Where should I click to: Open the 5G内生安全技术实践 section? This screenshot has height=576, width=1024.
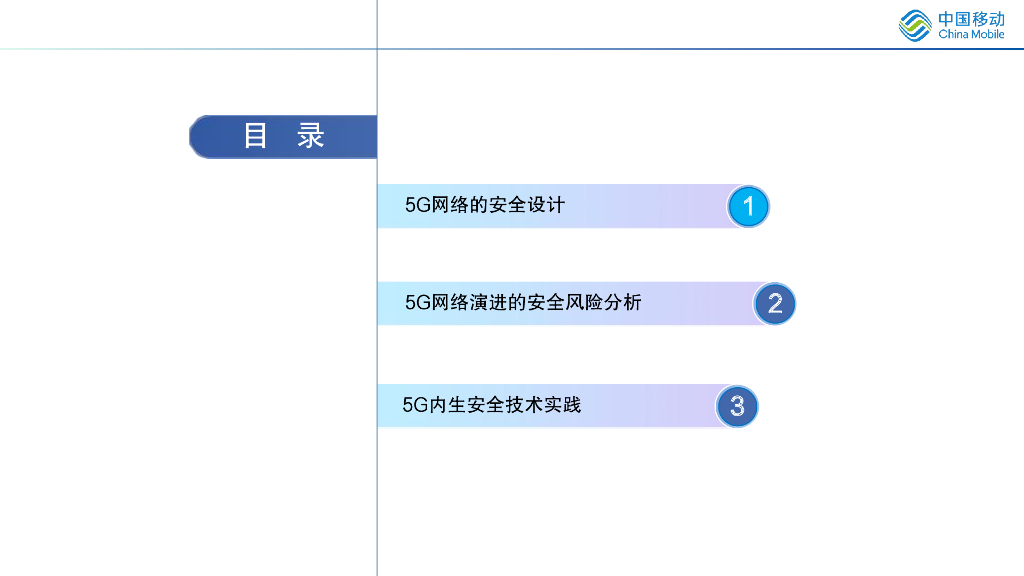click(491, 405)
